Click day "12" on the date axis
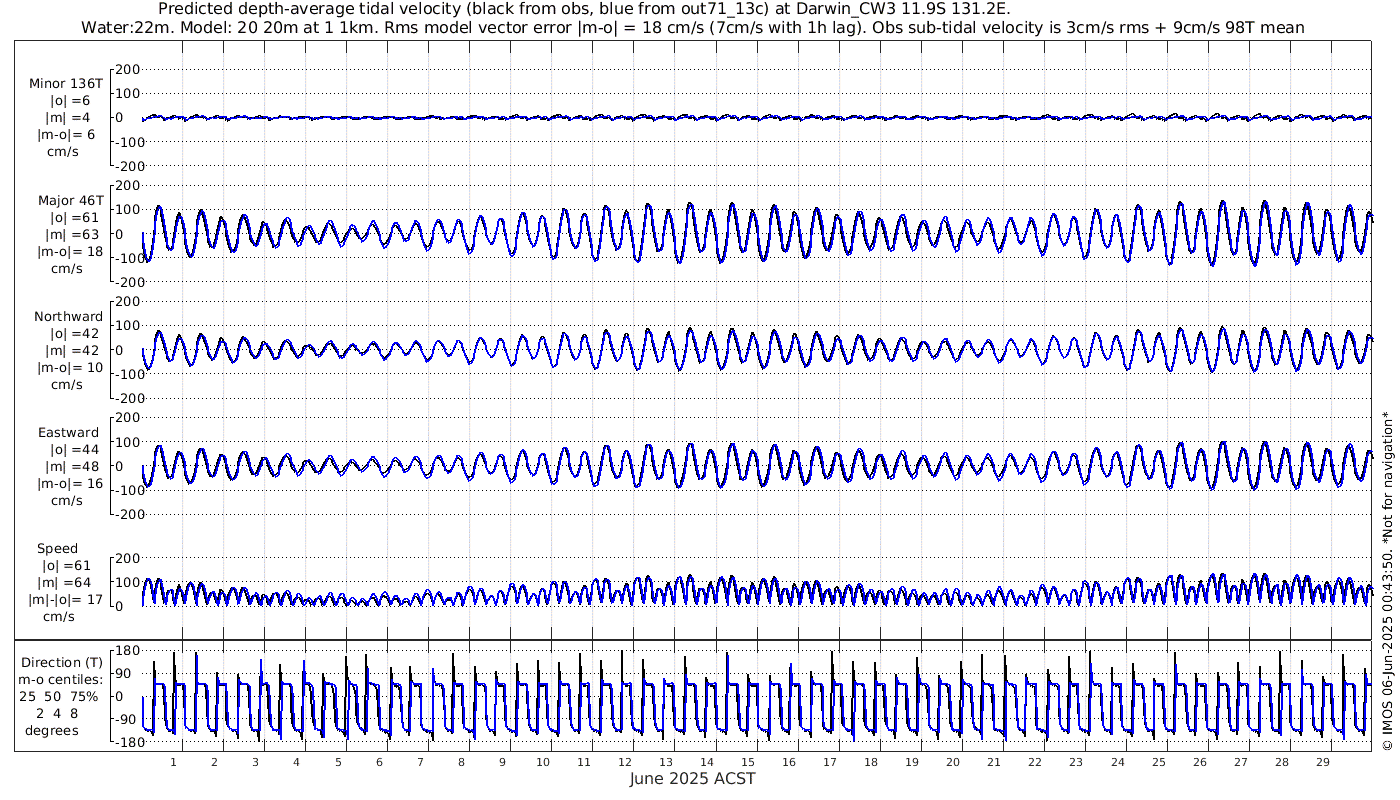 point(625,762)
